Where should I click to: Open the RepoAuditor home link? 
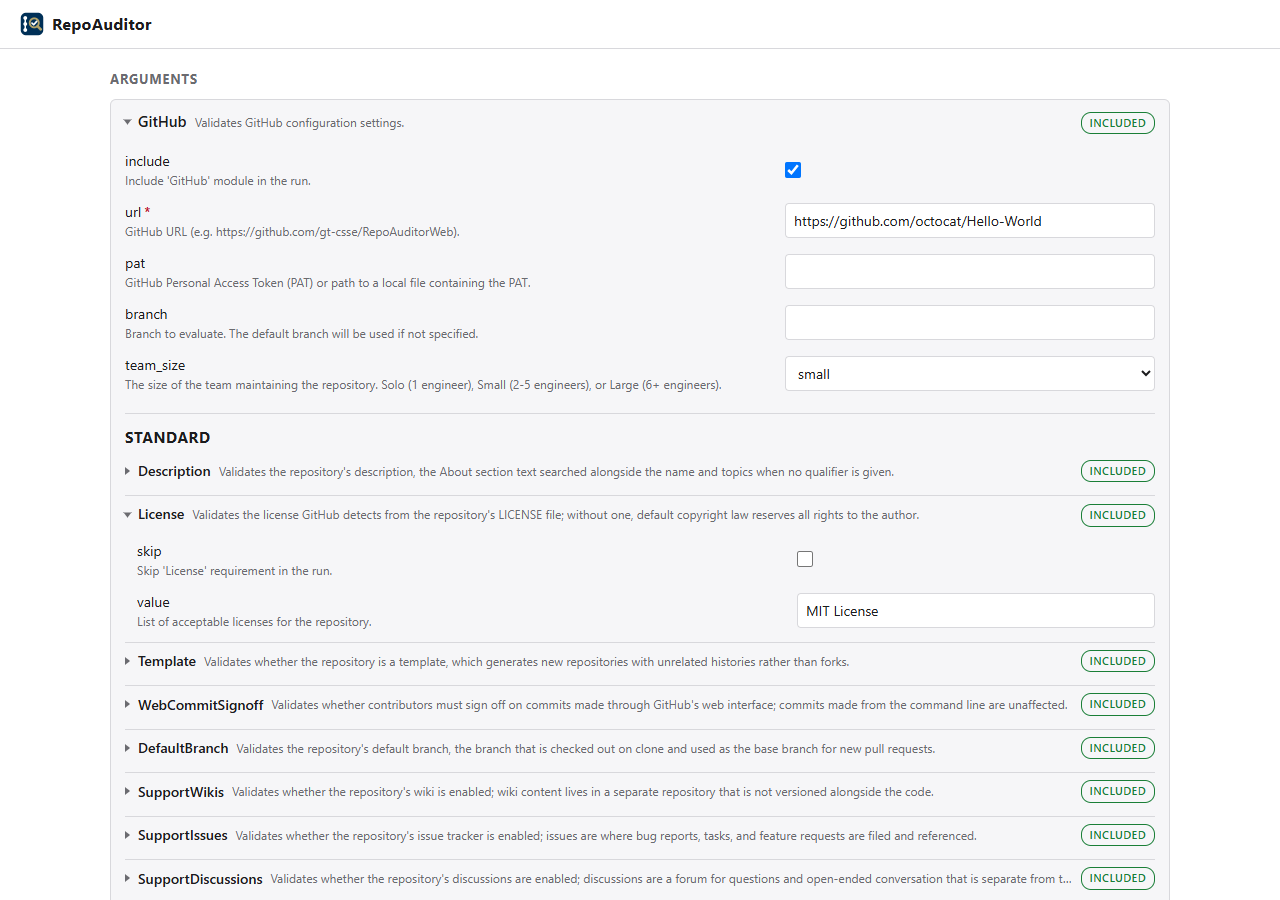pos(86,24)
